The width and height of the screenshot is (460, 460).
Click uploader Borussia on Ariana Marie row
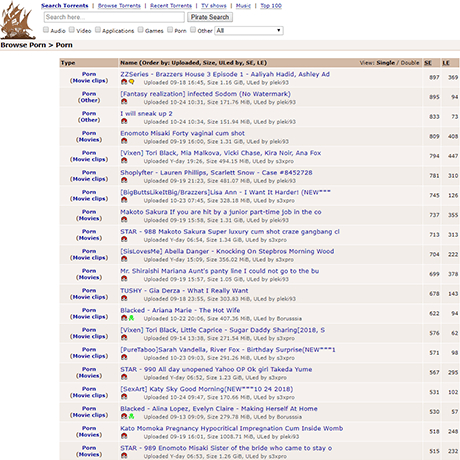click(x=289, y=318)
